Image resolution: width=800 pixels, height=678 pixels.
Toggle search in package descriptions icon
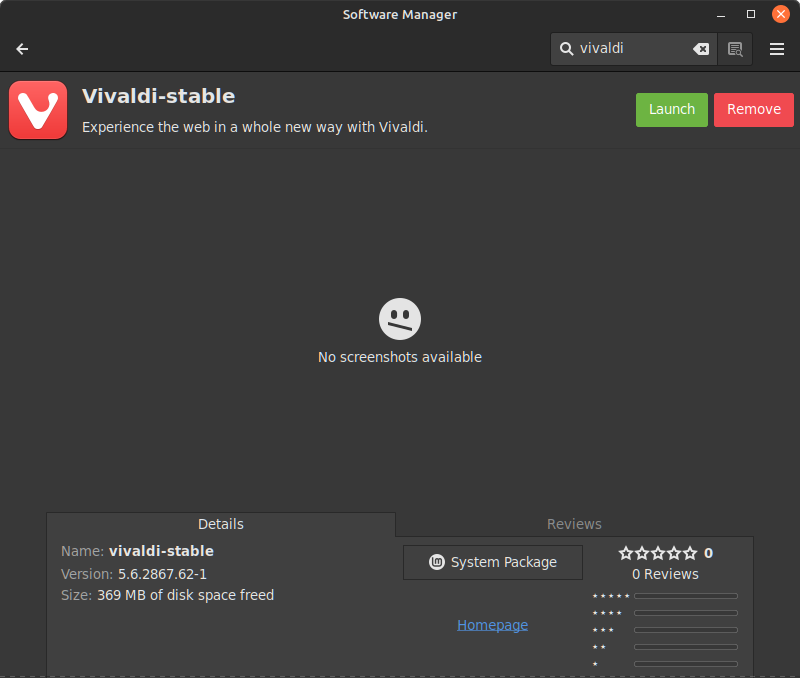[x=735, y=49]
